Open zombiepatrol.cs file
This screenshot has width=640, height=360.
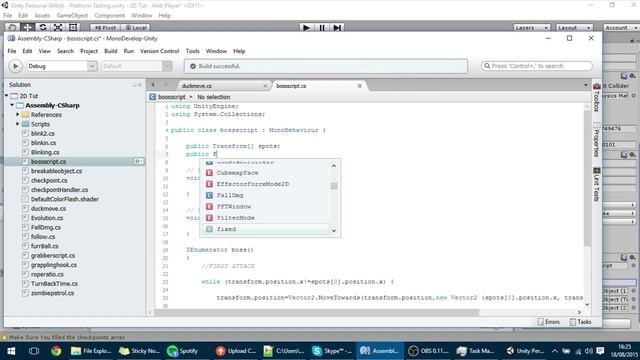(x=52, y=293)
